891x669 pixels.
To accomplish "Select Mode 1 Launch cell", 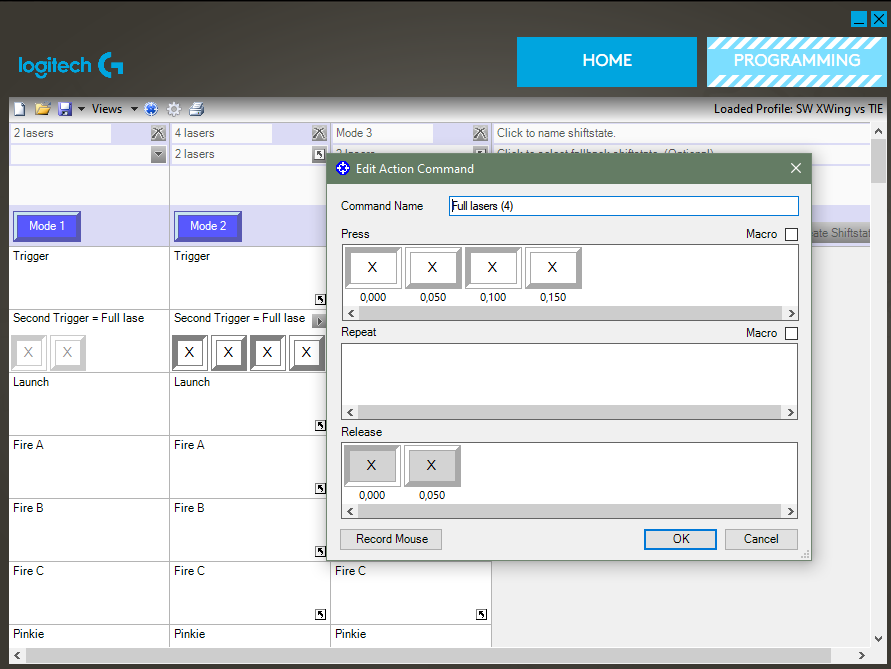I will pos(89,404).
